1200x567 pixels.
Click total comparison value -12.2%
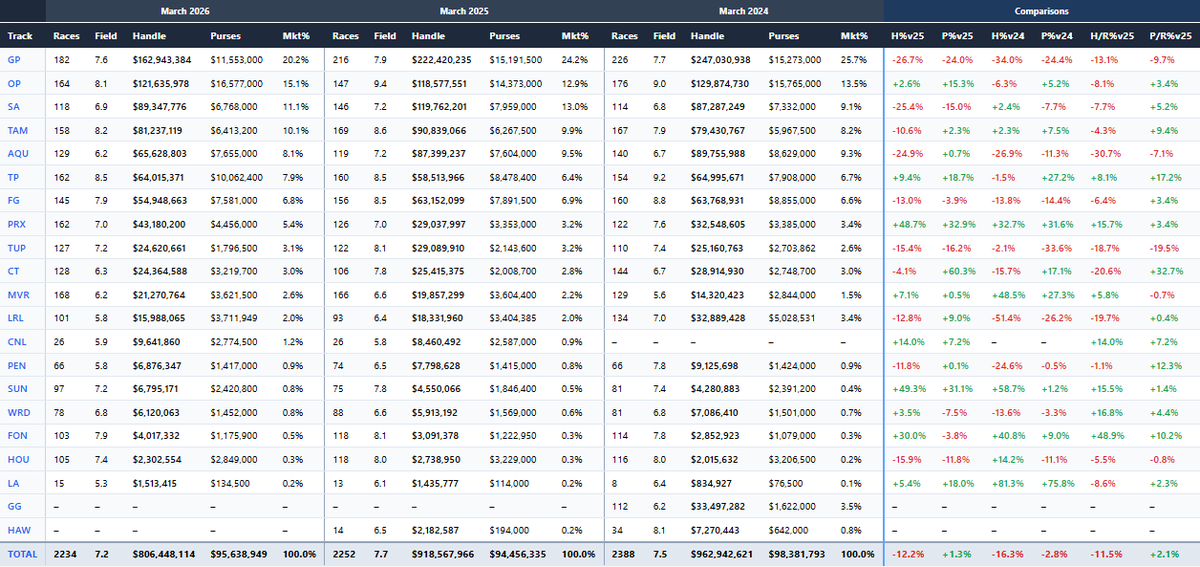tap(906, 553)
